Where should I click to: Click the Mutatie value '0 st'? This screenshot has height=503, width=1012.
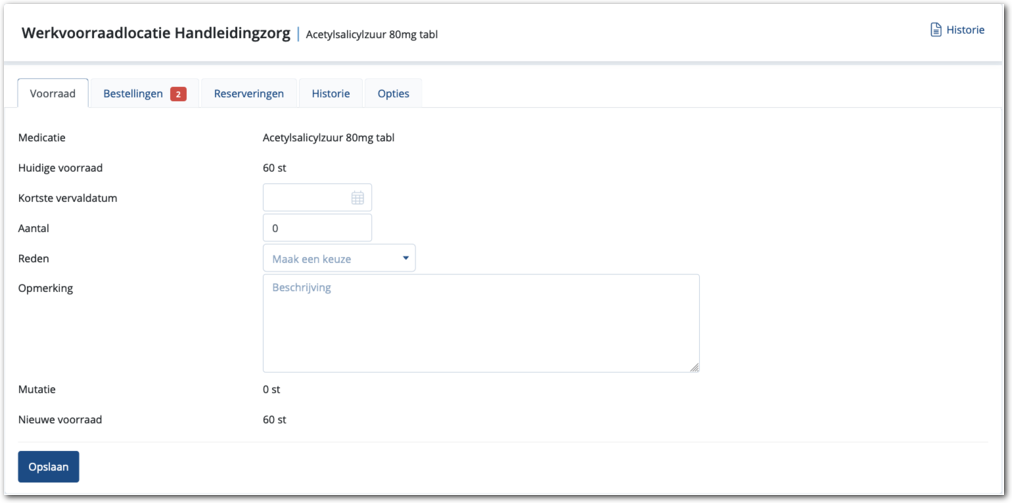271,389
